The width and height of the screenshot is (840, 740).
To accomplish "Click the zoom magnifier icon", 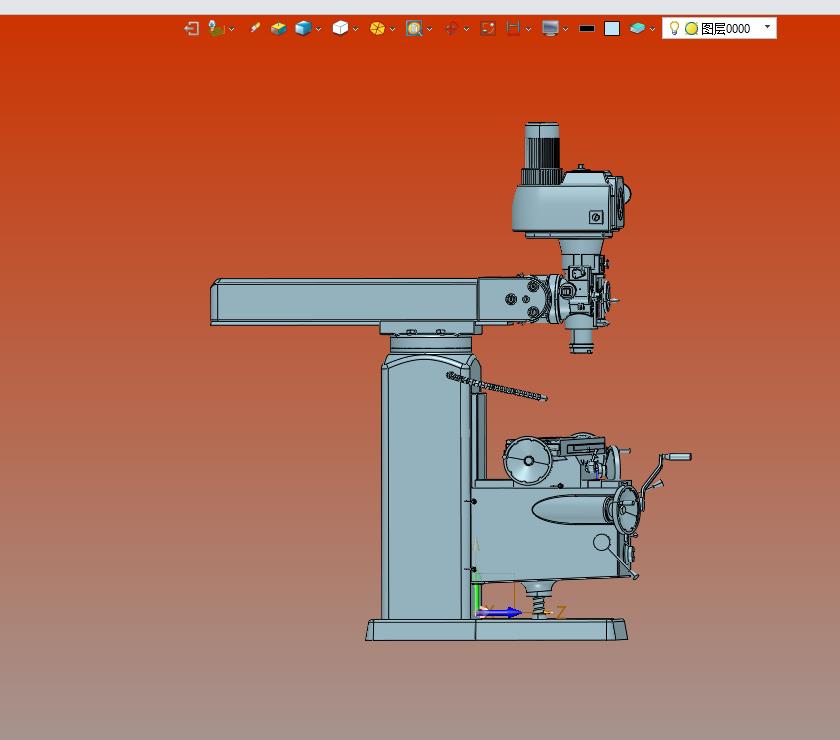I will tap(414, 28).
